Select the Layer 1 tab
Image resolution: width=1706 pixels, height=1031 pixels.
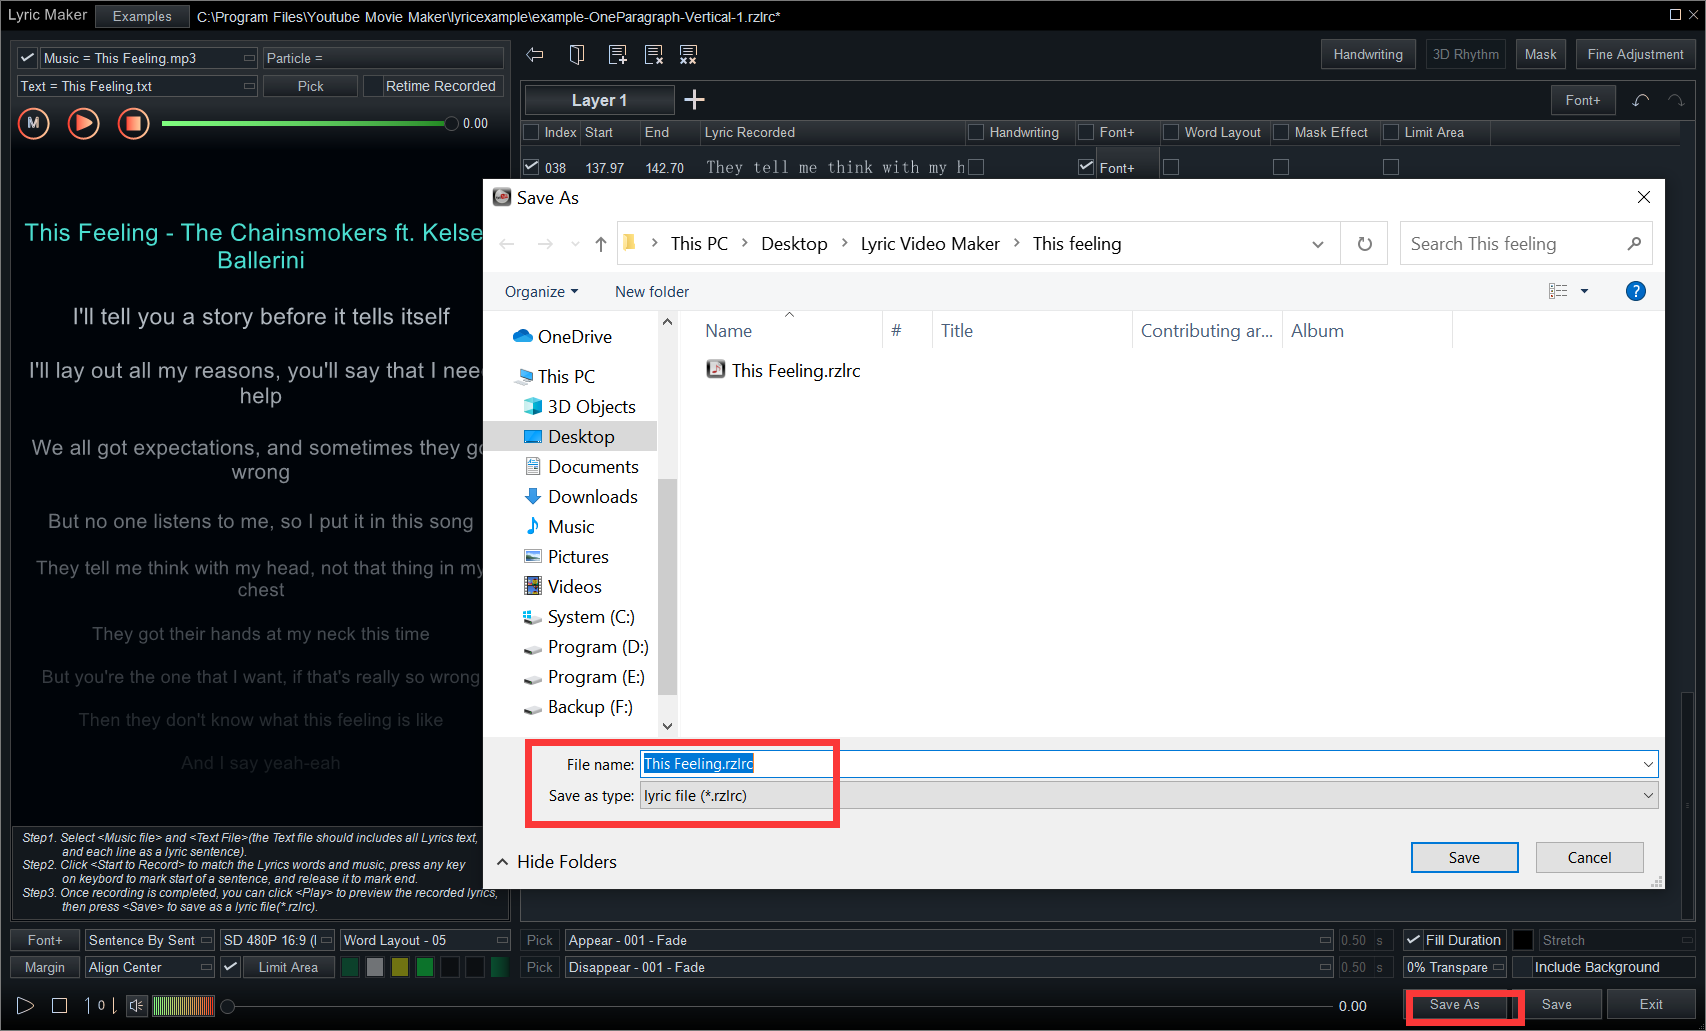point(599,100)
